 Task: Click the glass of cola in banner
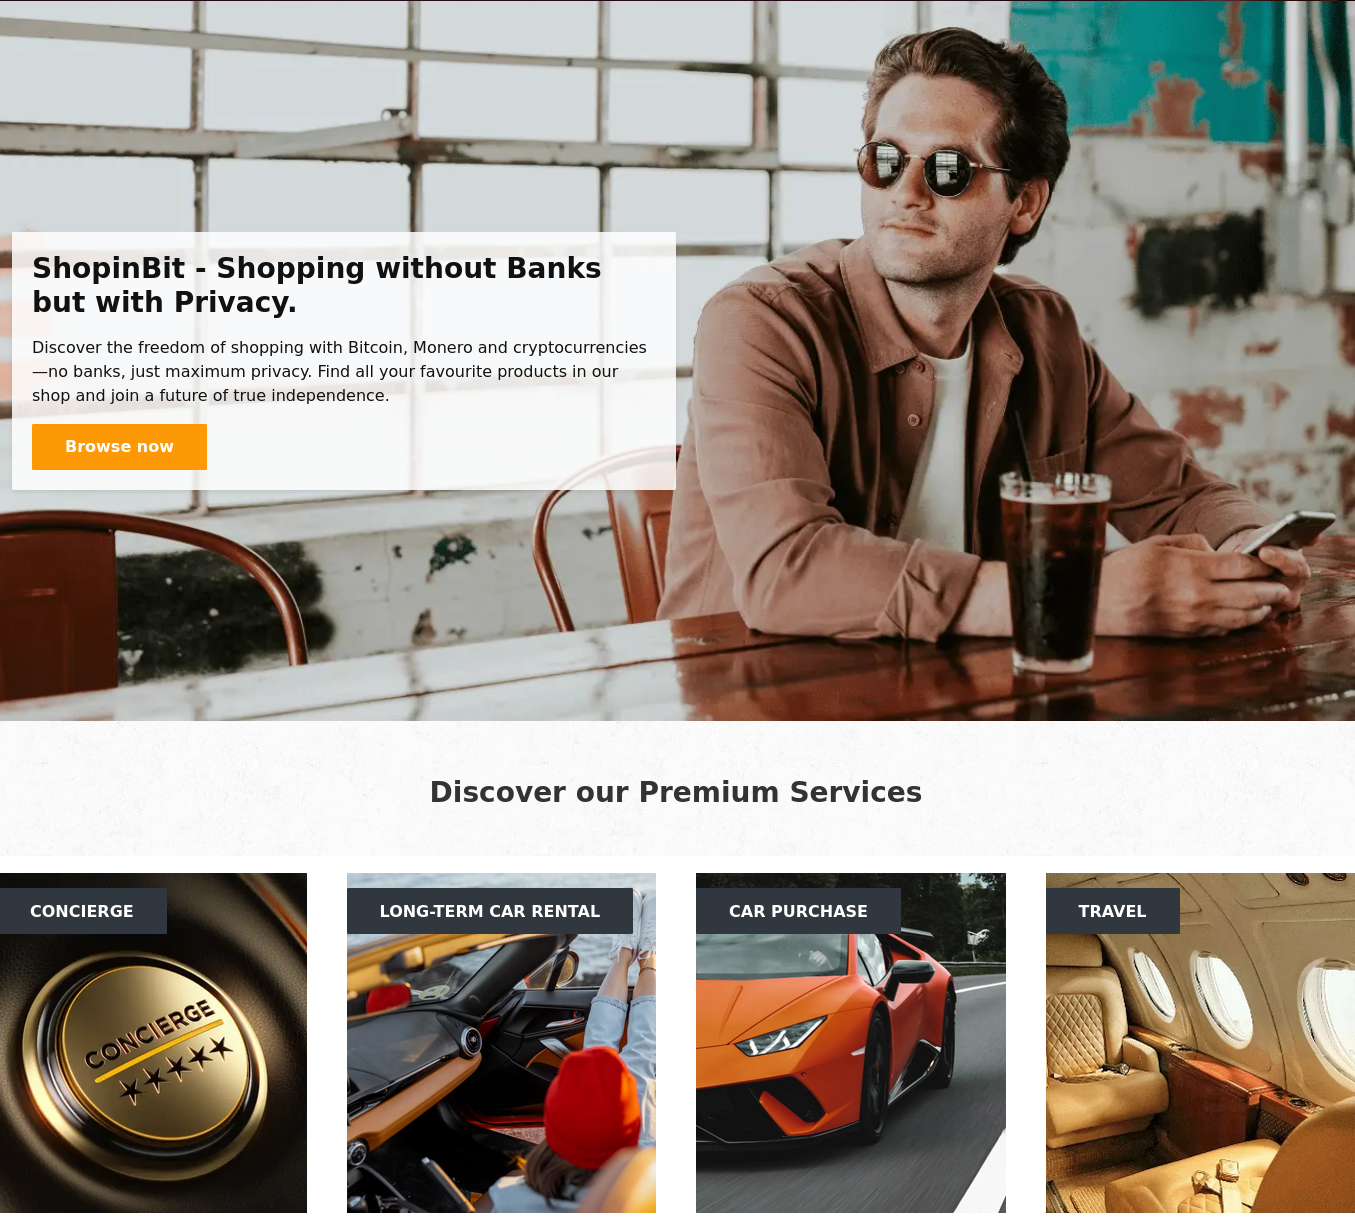click(x=1054, y=572)
